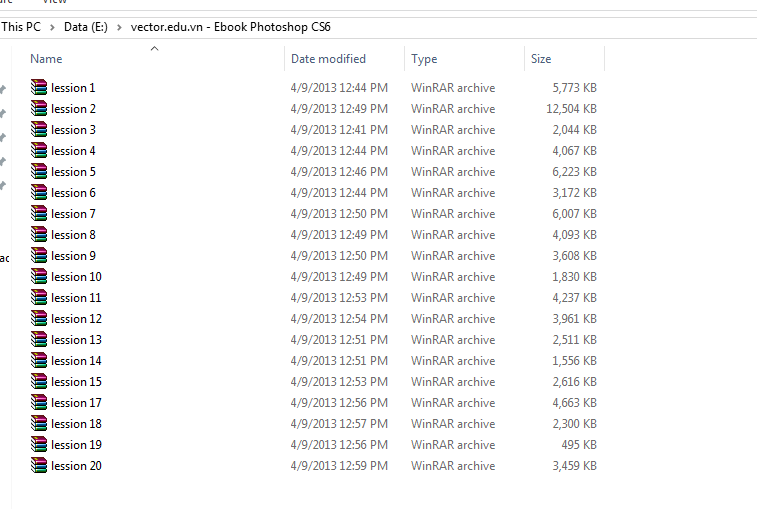Sort files by Name column header

[x=46, y=59]
